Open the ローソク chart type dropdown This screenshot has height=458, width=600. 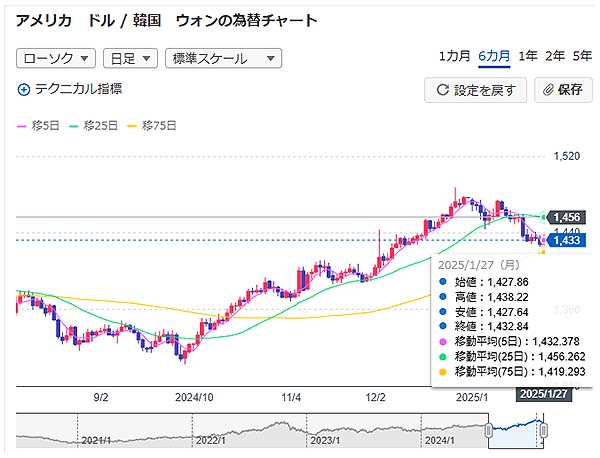coord(56,59)
